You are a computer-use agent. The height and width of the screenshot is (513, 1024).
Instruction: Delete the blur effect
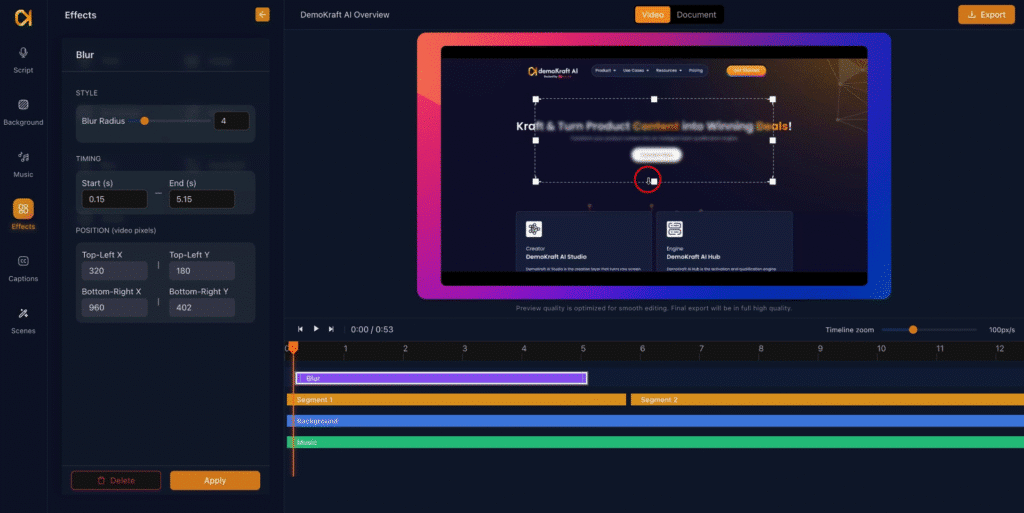pyautogui.click(x=116, y=481)
